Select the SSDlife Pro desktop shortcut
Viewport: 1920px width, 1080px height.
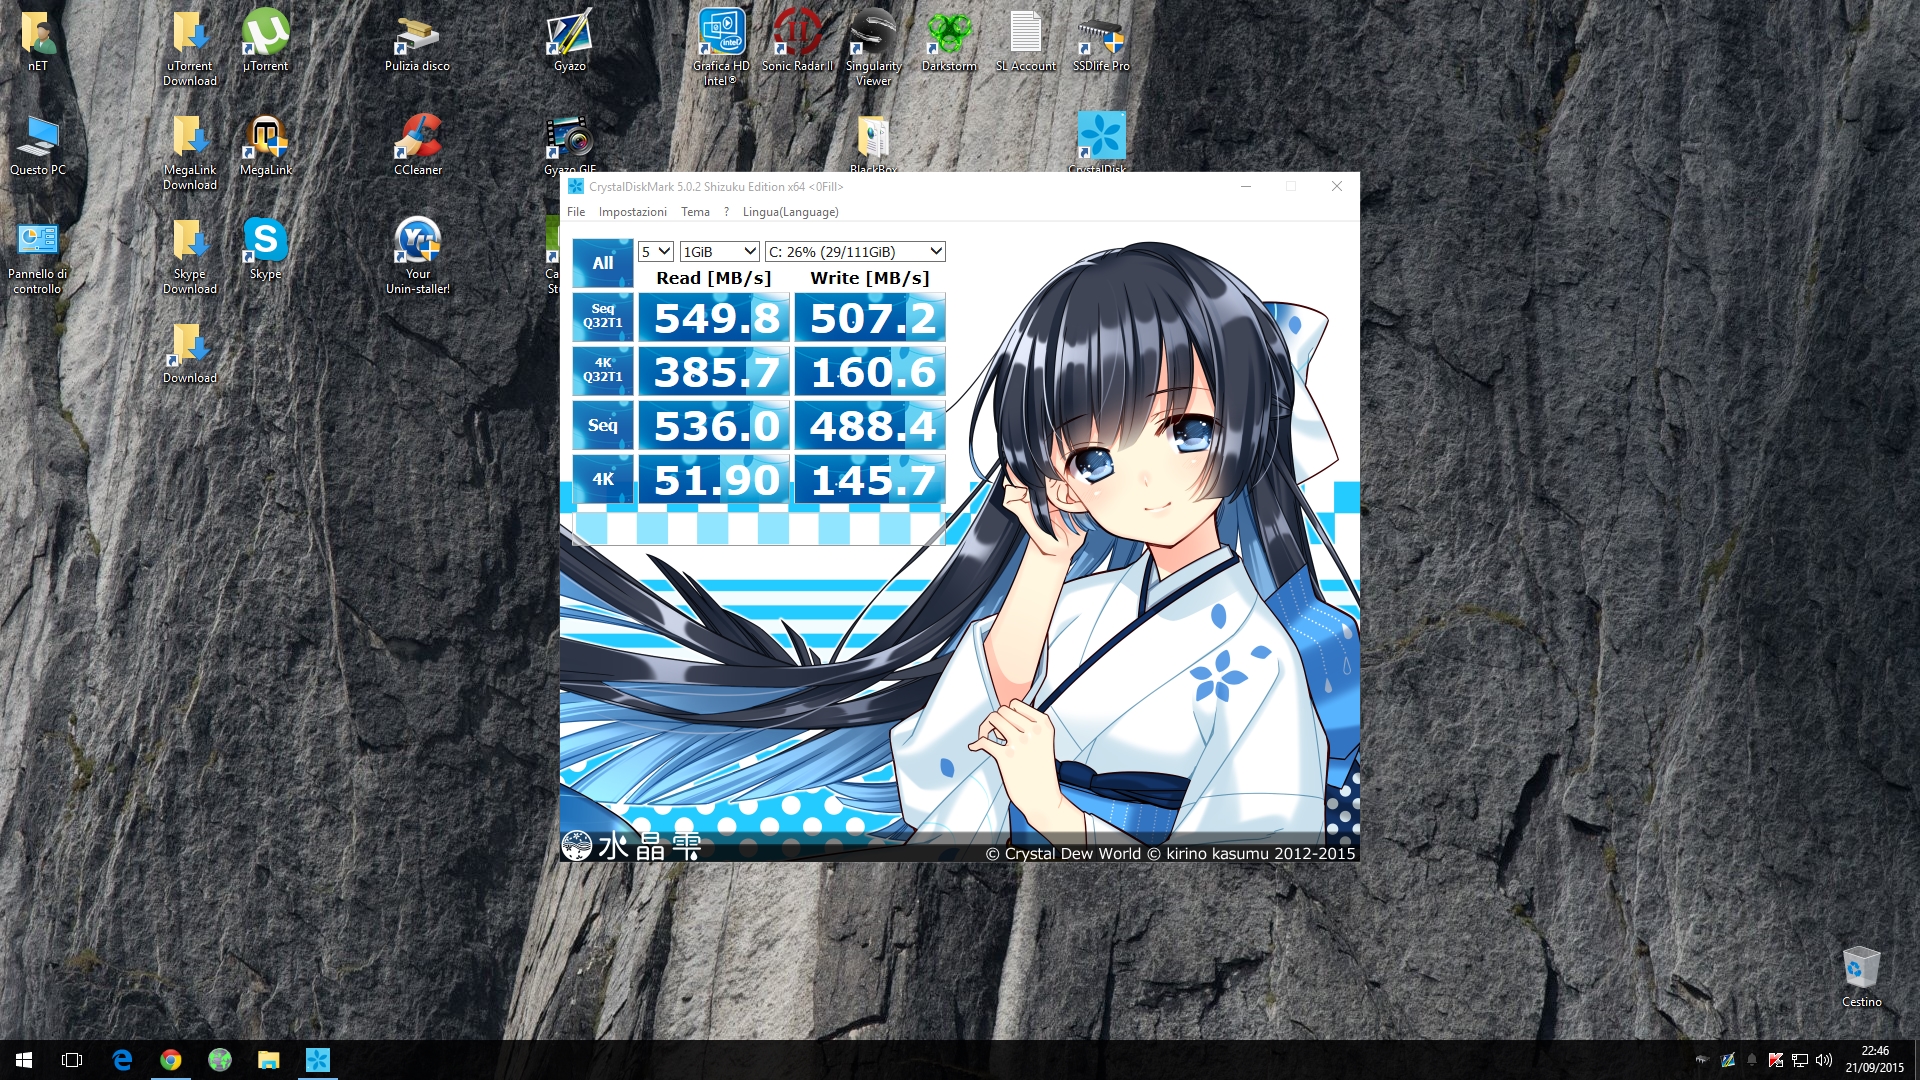(1100, 40)
